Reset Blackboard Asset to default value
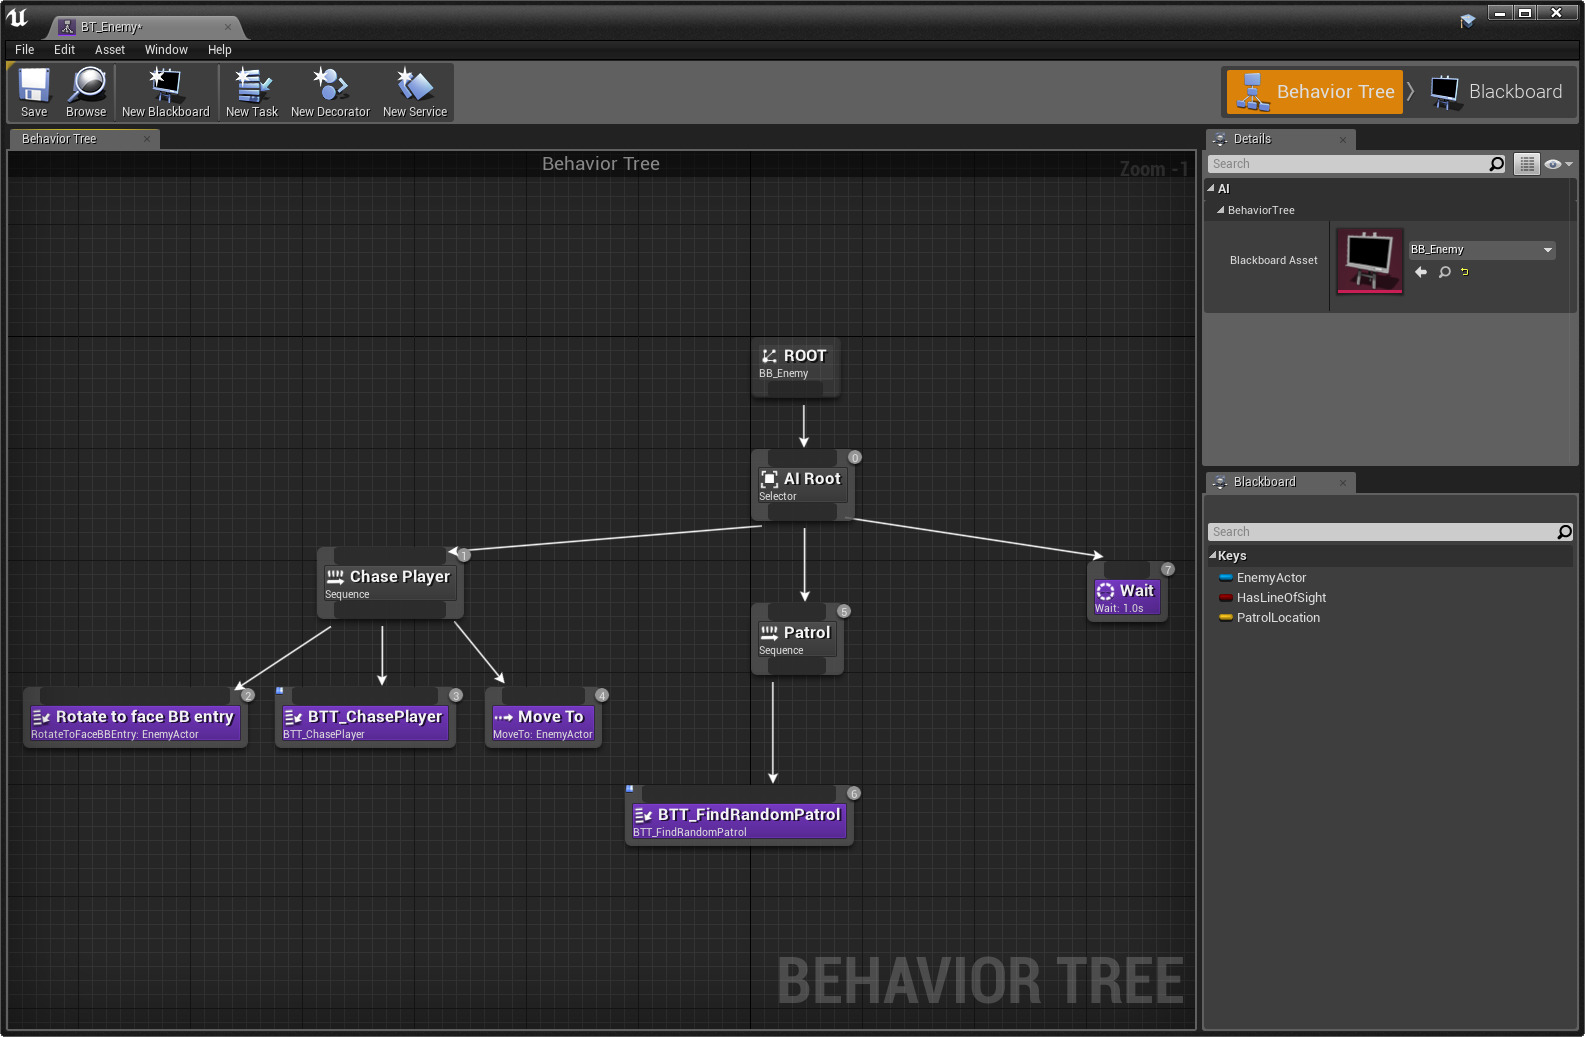This screenshot has width=1585, height=1037. (1465, 272)
